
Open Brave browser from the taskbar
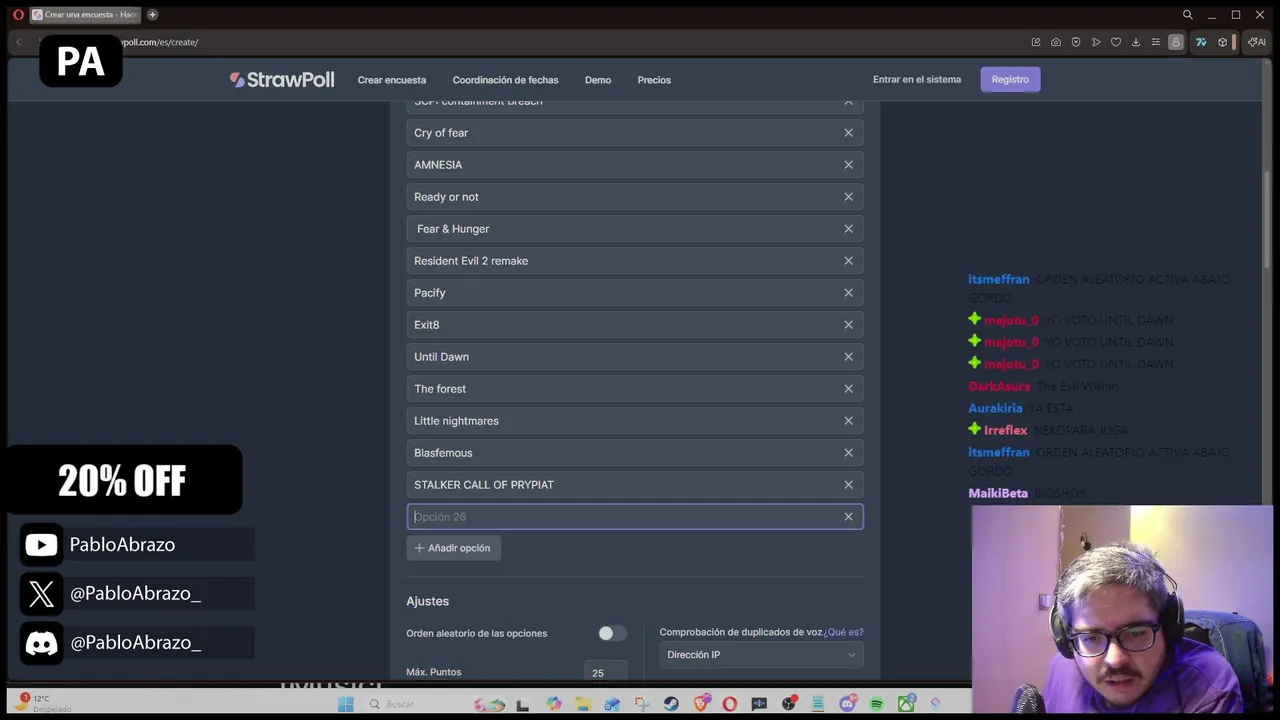(702, 704)
